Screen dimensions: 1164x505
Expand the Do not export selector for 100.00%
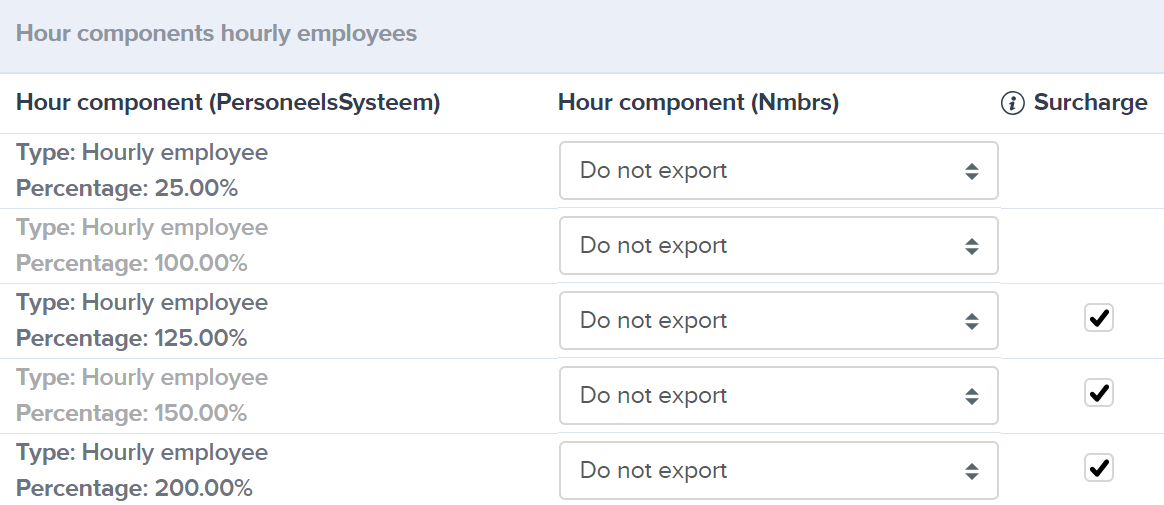click(779, 246)
